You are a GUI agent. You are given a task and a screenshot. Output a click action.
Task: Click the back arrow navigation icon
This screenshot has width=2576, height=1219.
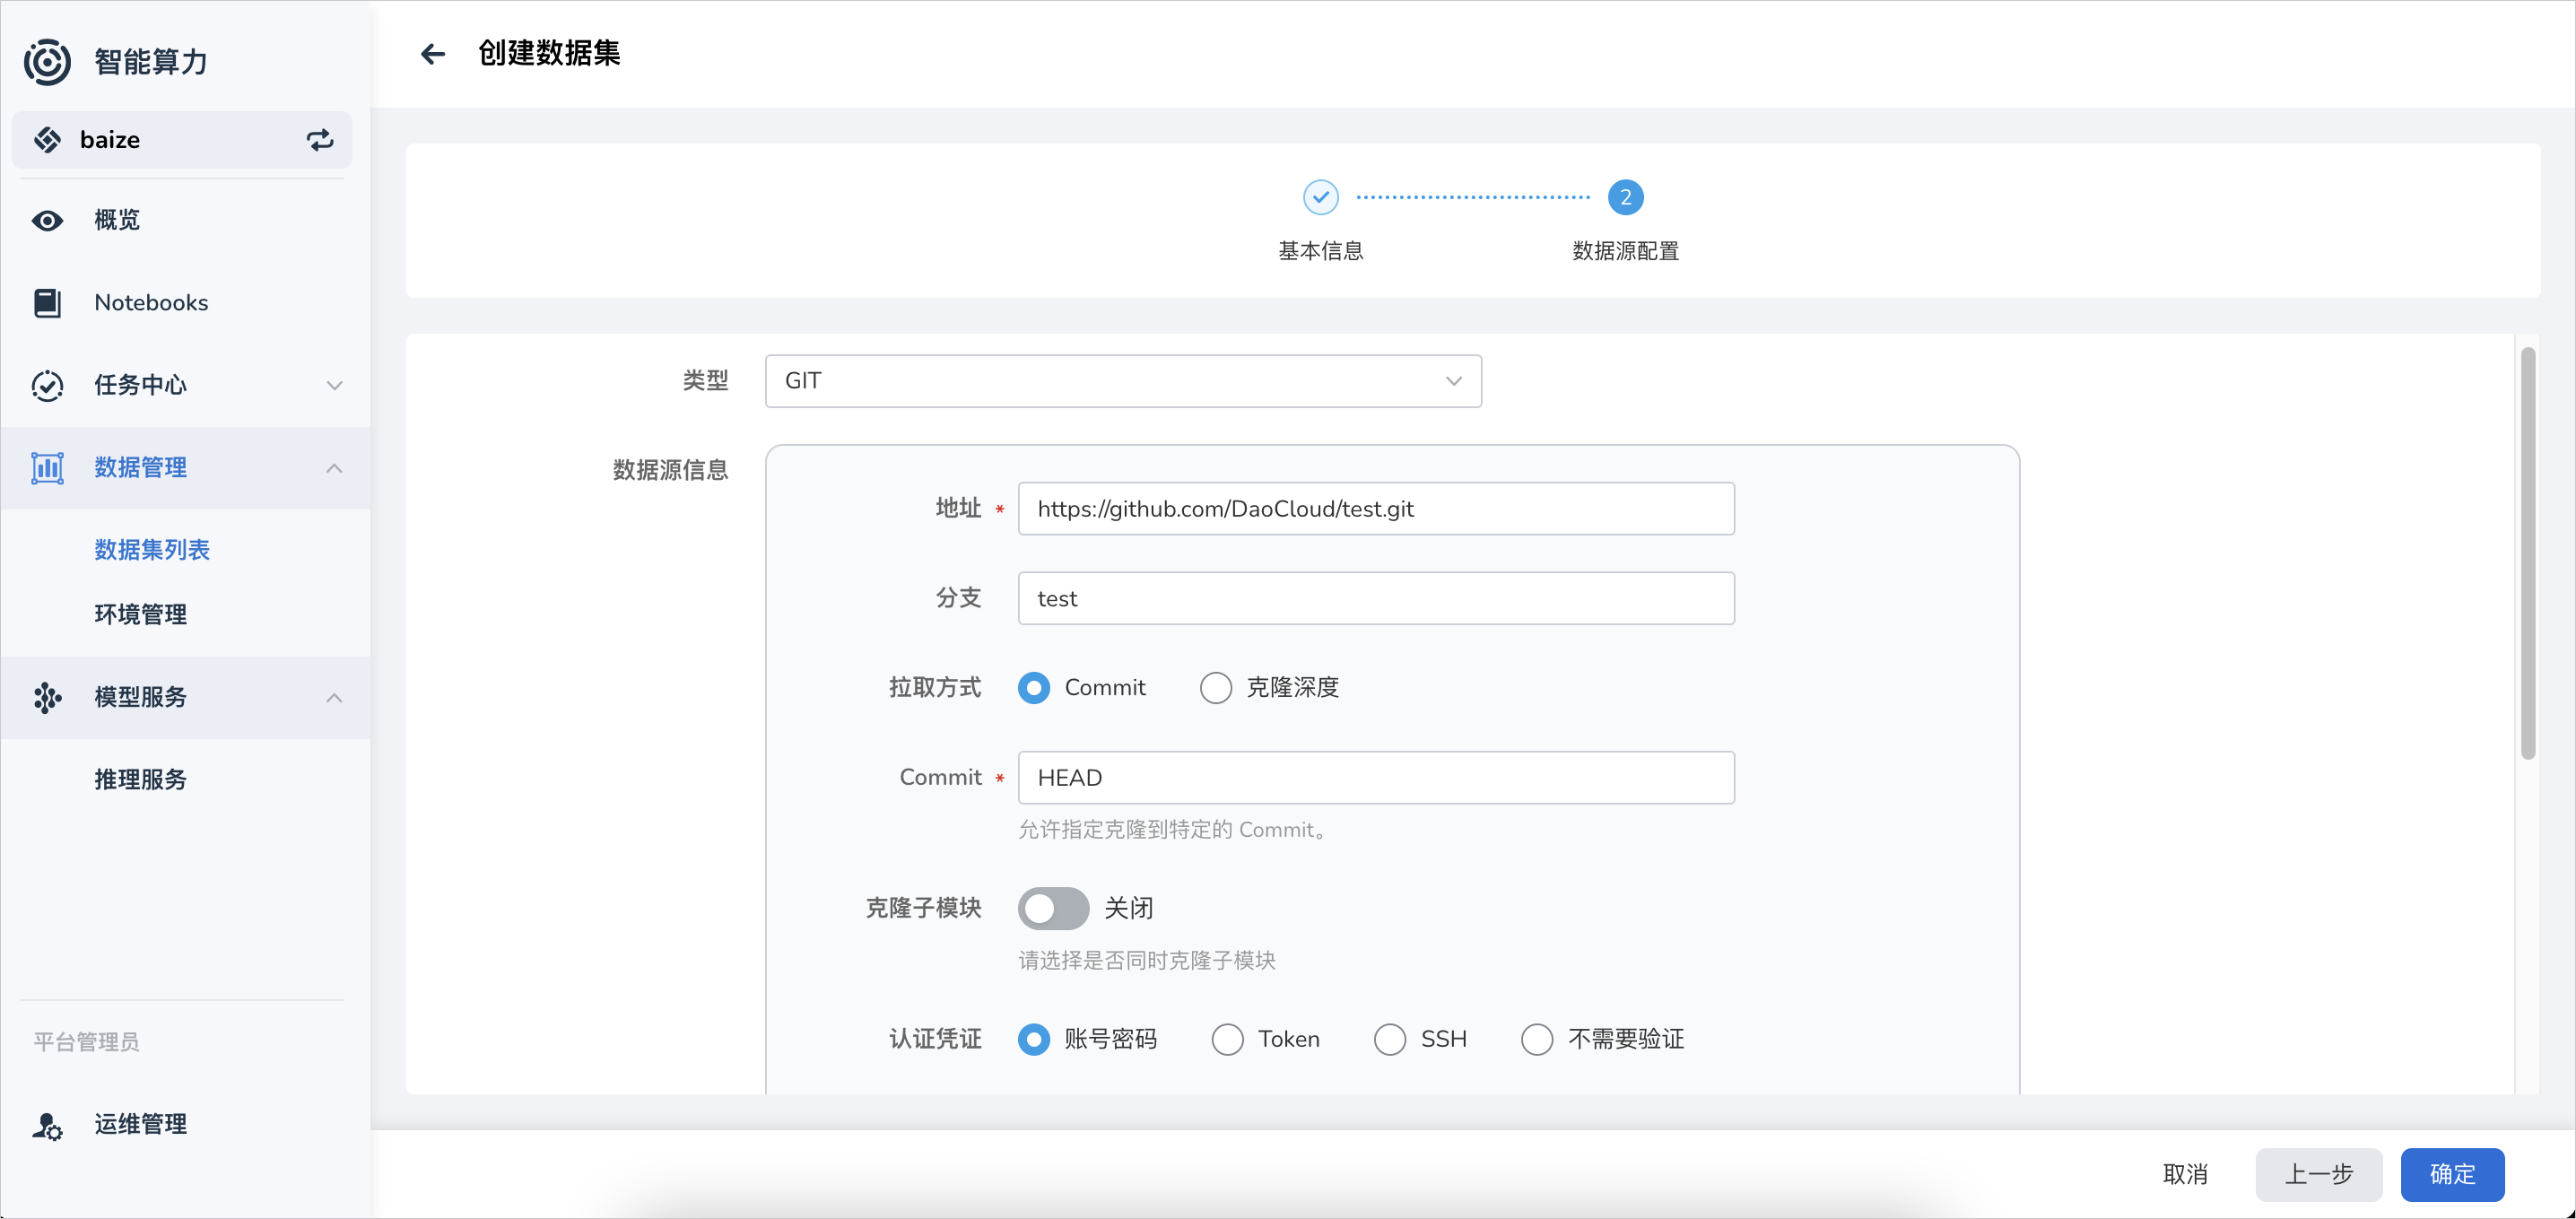click(x=432, y=53)
